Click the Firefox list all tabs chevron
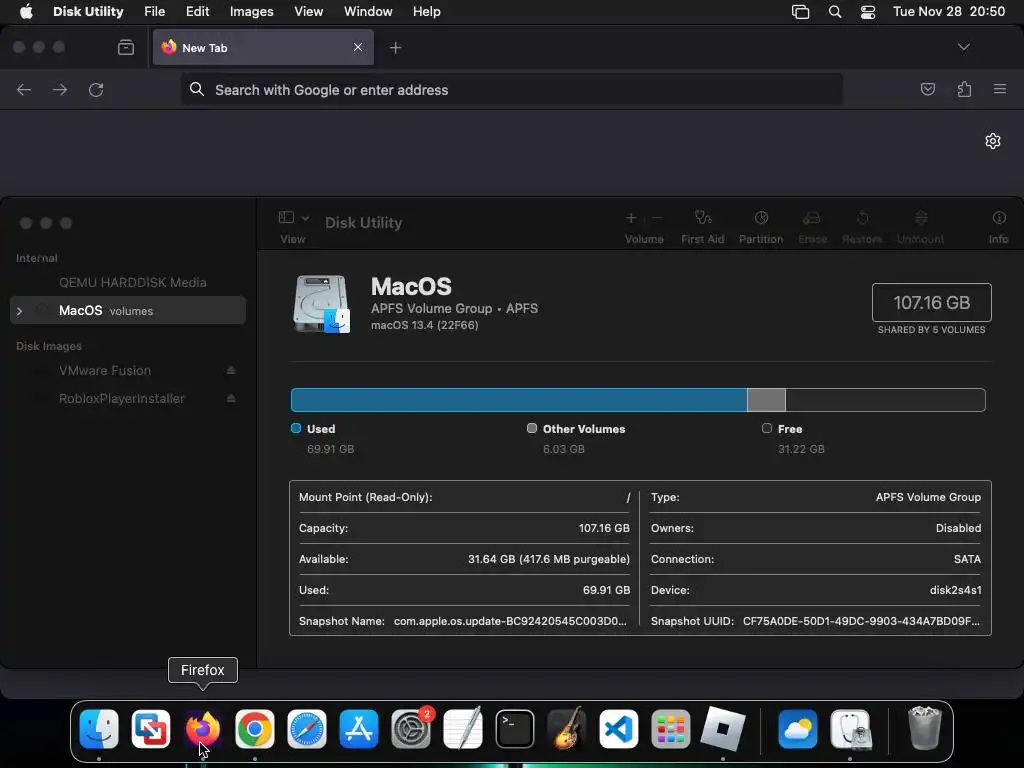Image resolution: width=1024 pixels, height=768 pixels. 964,47
